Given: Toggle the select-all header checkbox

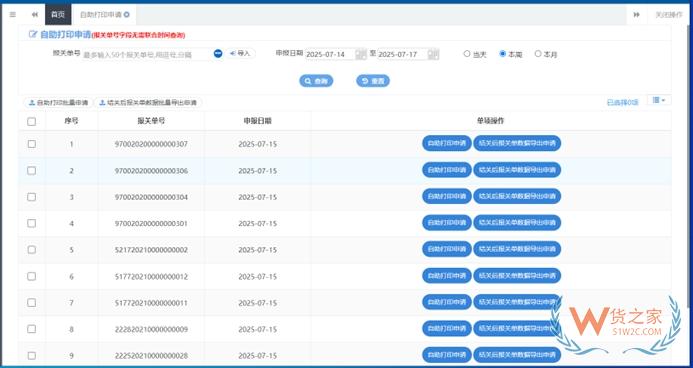Looking at the screenshot, I should coord(31,121).
